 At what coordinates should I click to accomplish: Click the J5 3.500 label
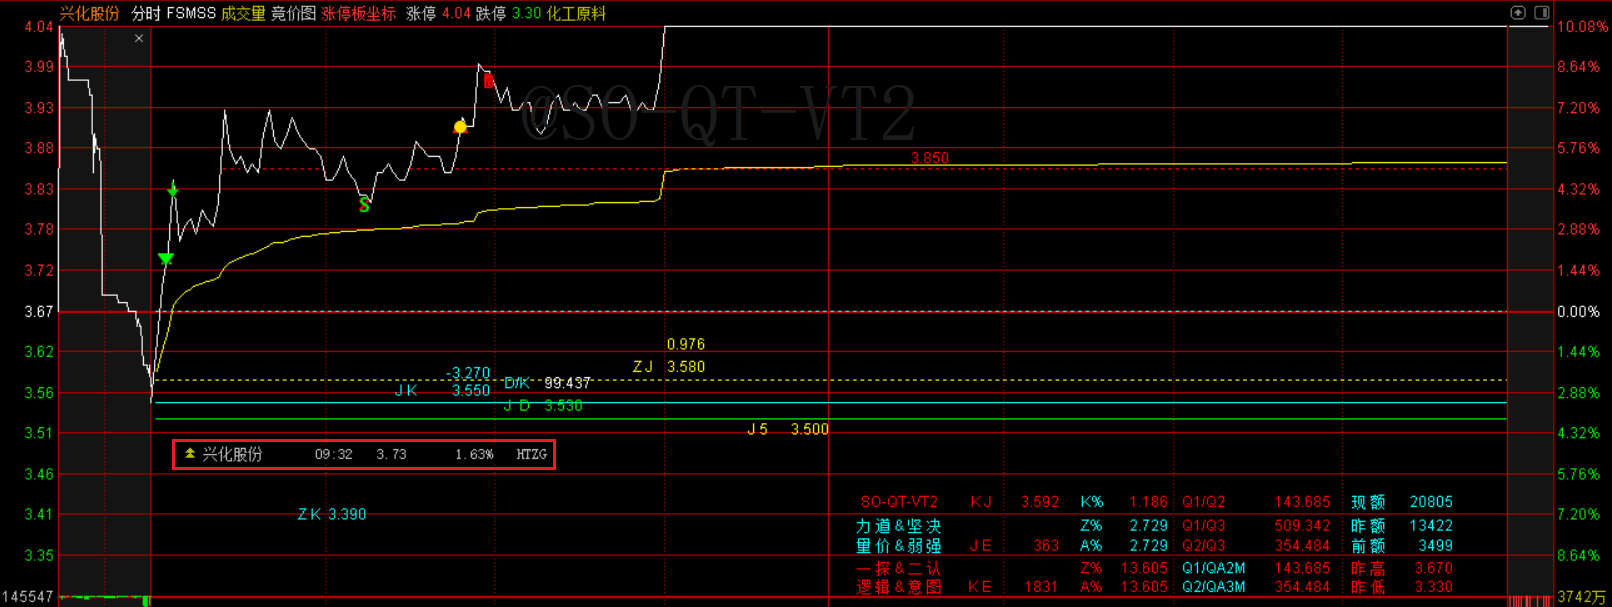(x=788, y=429)
